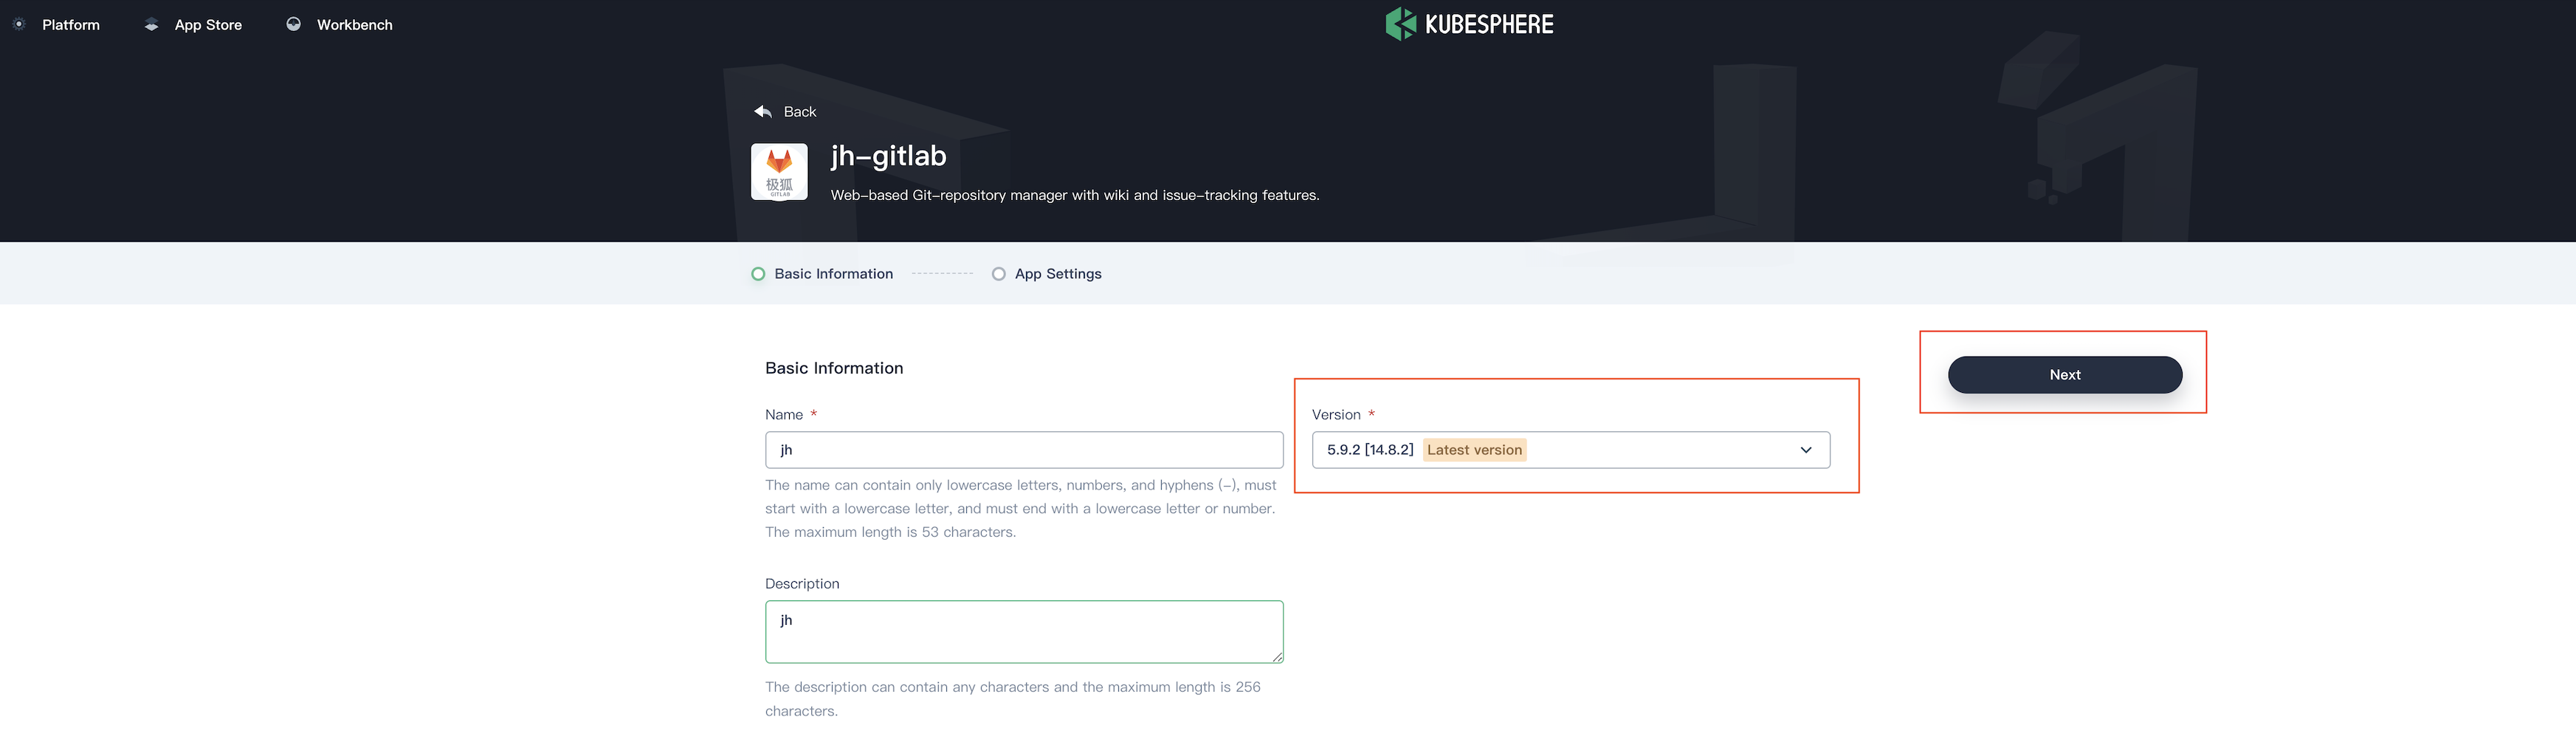Click the Workbench icon
This screenshot has width=2576, height=731.
[293, 24]
